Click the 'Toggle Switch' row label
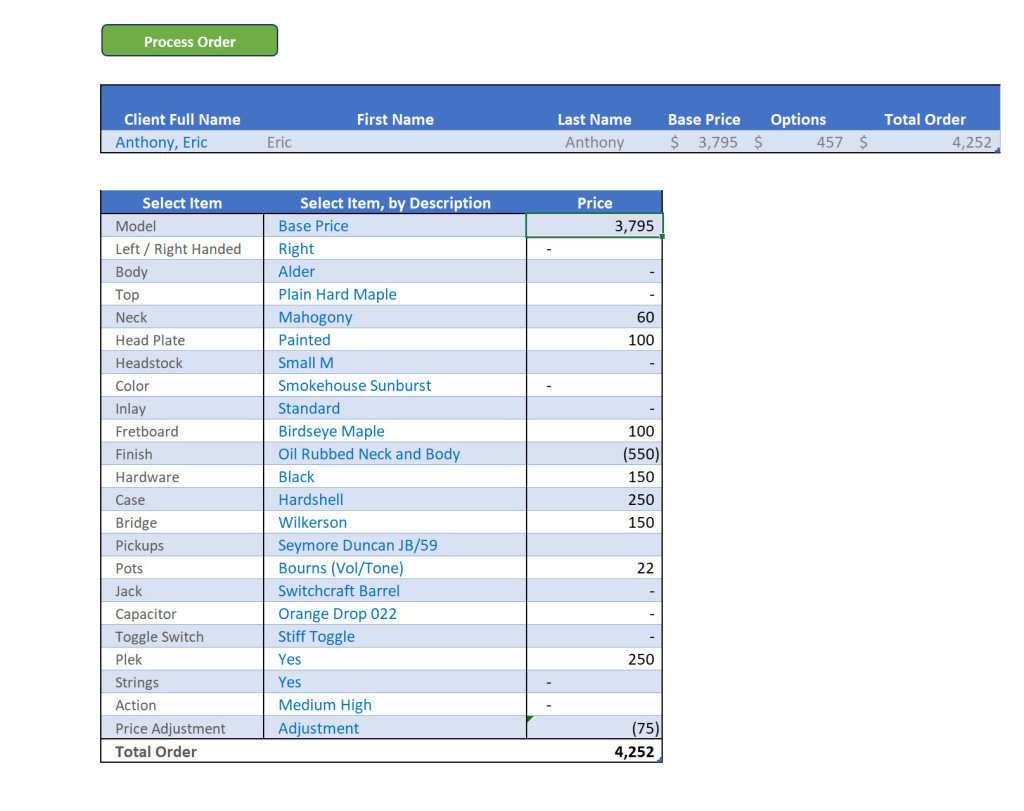Viewport: 1024px width, 811px height. pos(159,637)
